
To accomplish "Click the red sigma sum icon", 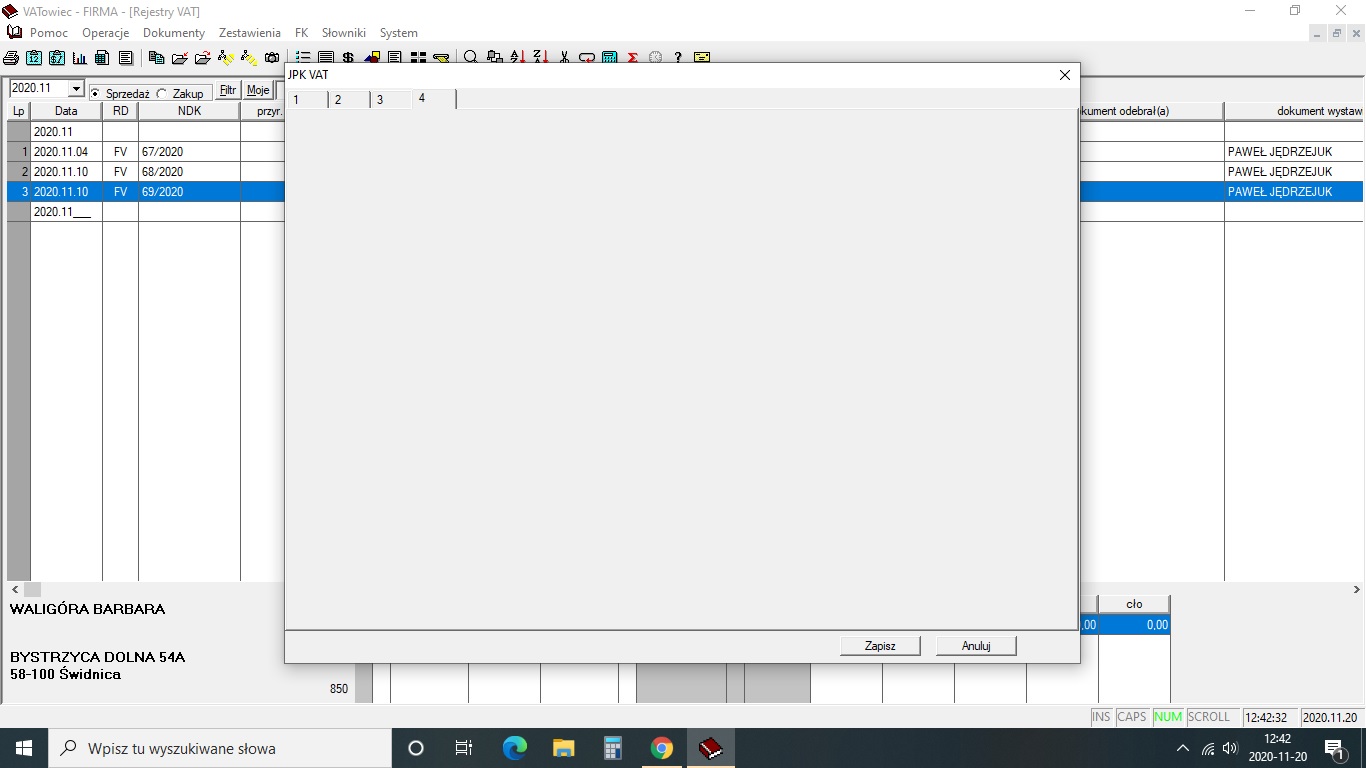I will click(633, 58).
